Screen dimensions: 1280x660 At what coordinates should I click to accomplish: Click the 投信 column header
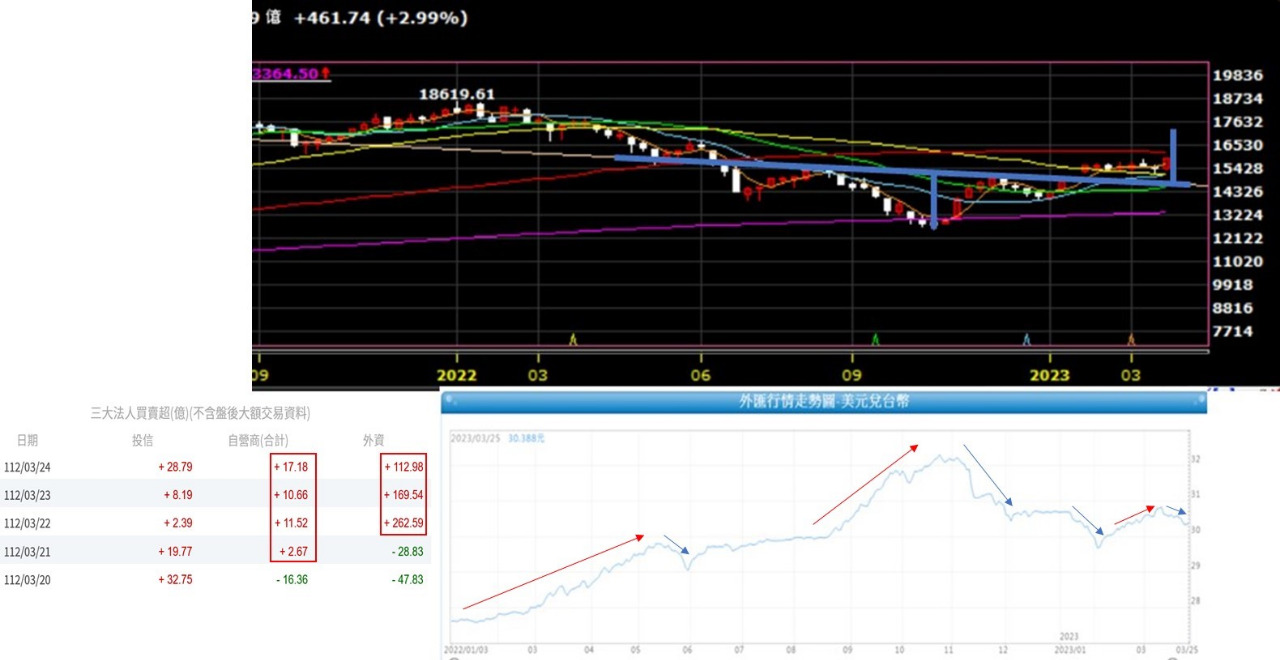pyautogui.click(x=142, y=440)
